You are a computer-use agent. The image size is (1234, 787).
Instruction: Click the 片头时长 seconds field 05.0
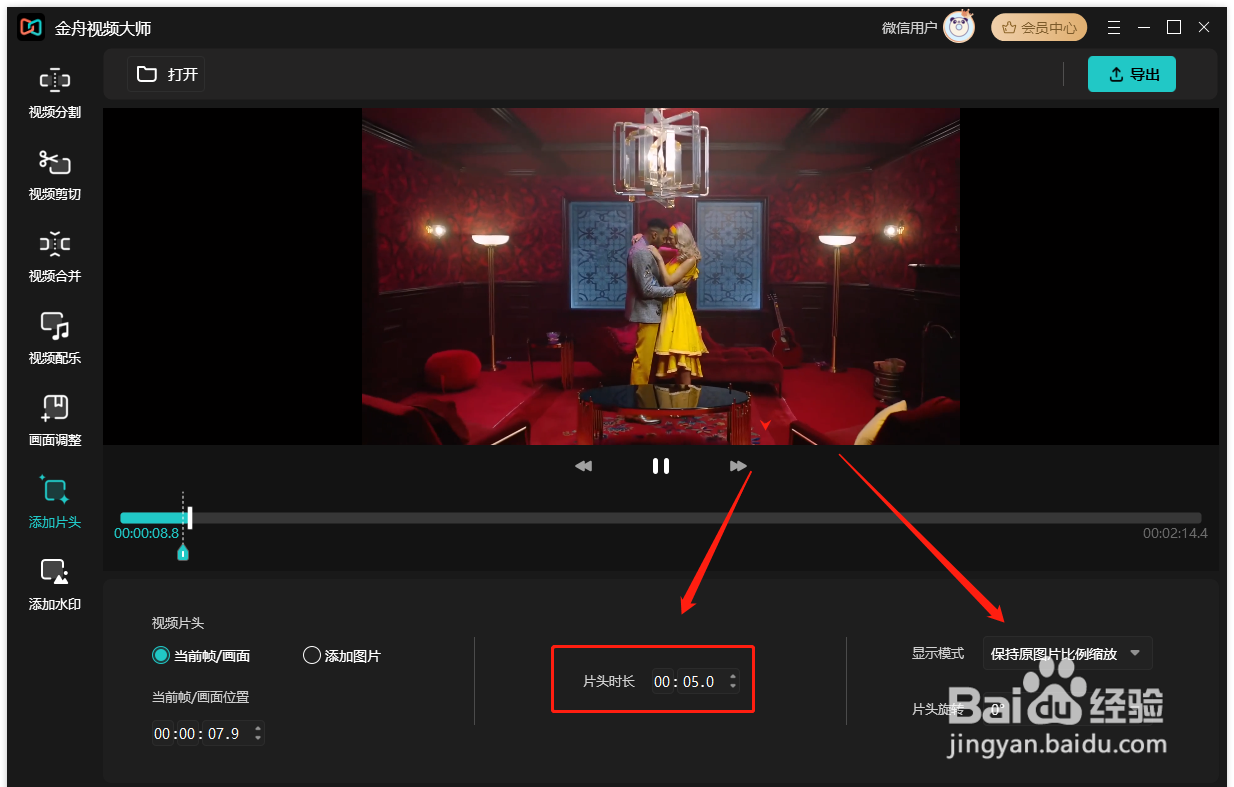(x=700, y=682)
